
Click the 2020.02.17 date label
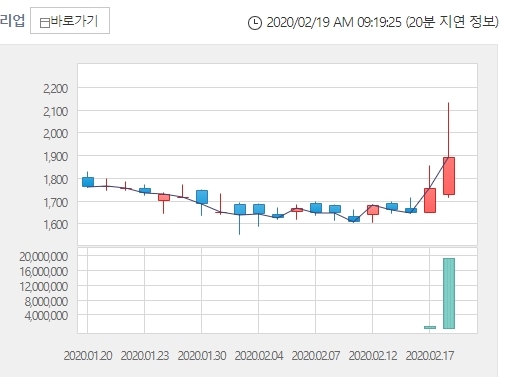coord(430,356)
